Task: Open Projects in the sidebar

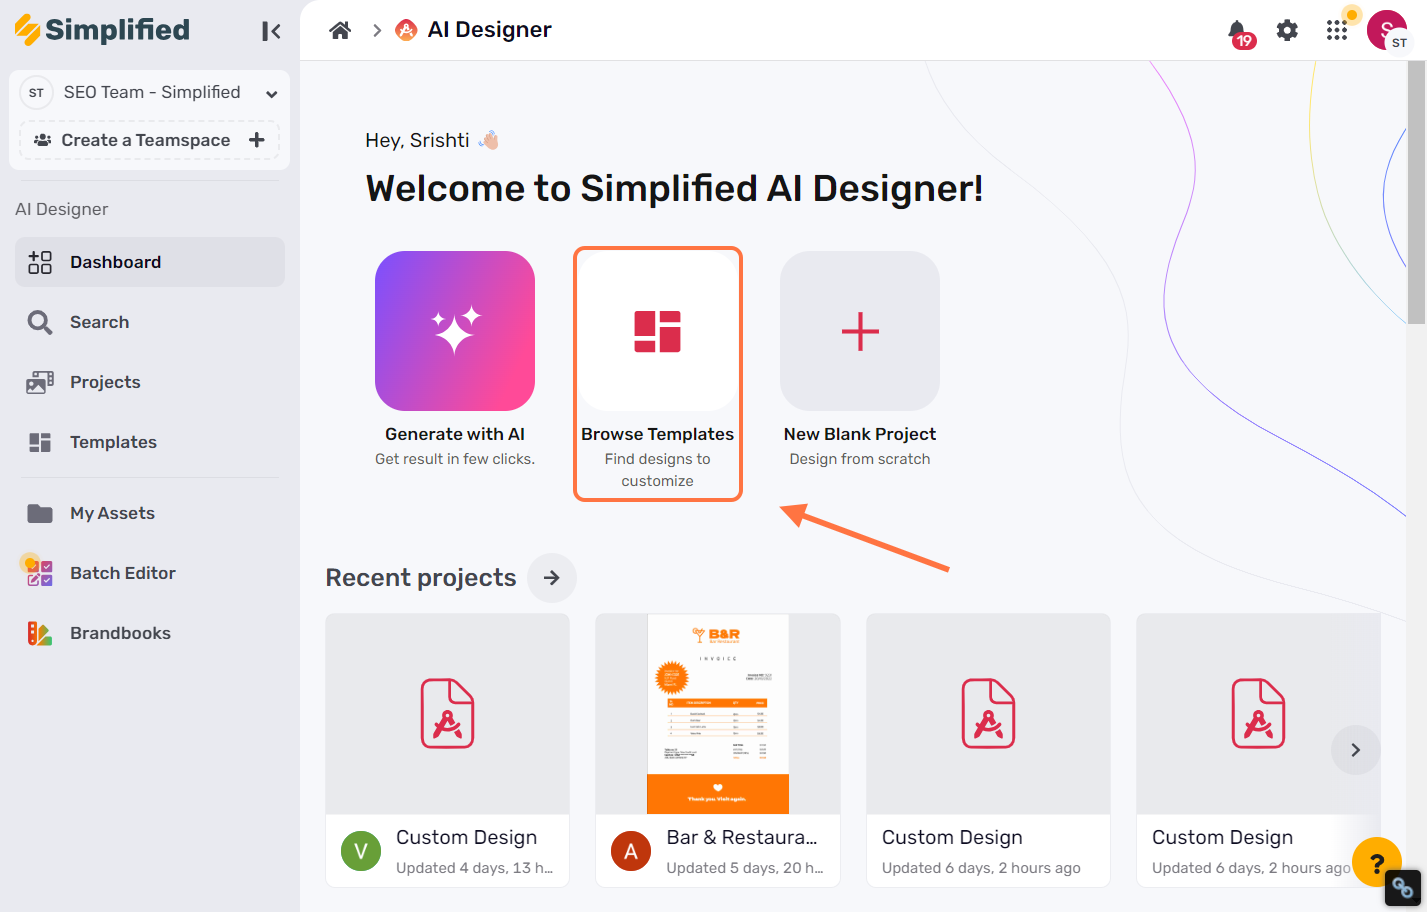Action: tap(150, 382)
